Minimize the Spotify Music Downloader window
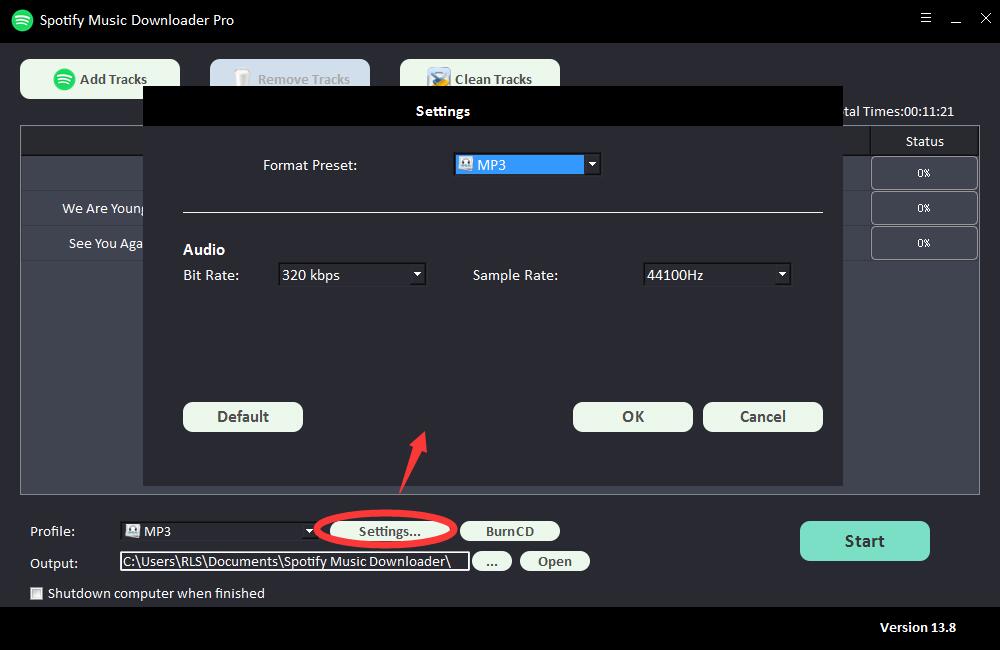Screen dimensions: 1000x650 (956, 19)
